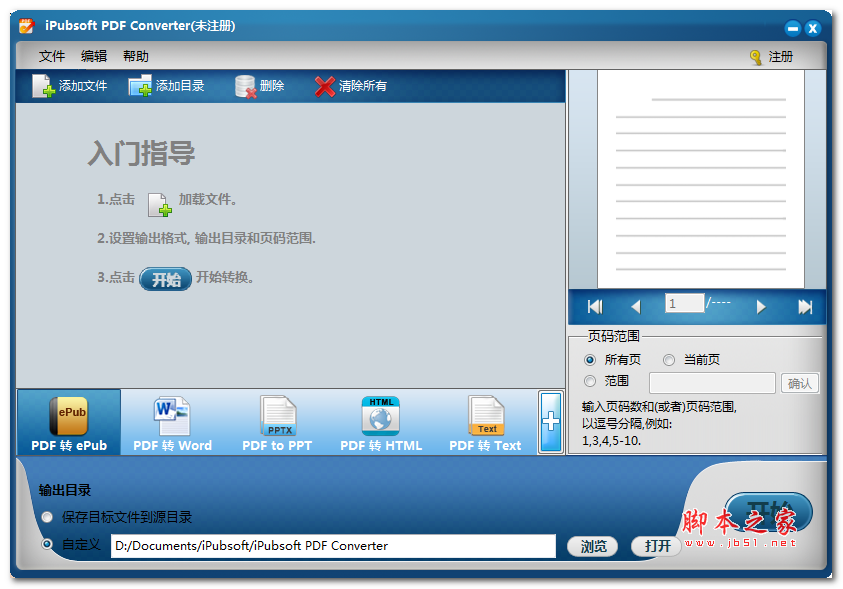
Task: Click the 添加目录 (Add Folder) icon
Action: (164, 85)
